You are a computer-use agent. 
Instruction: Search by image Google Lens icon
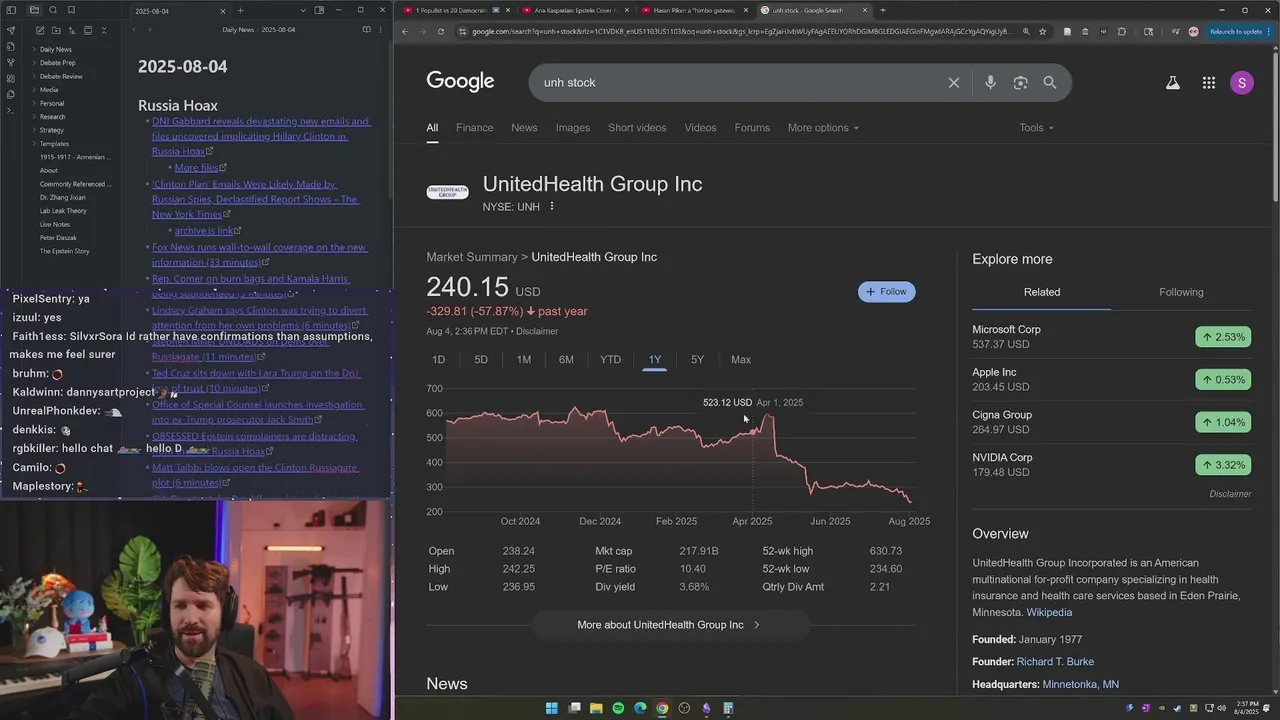pyautogui.click(x=1020, y=83)
